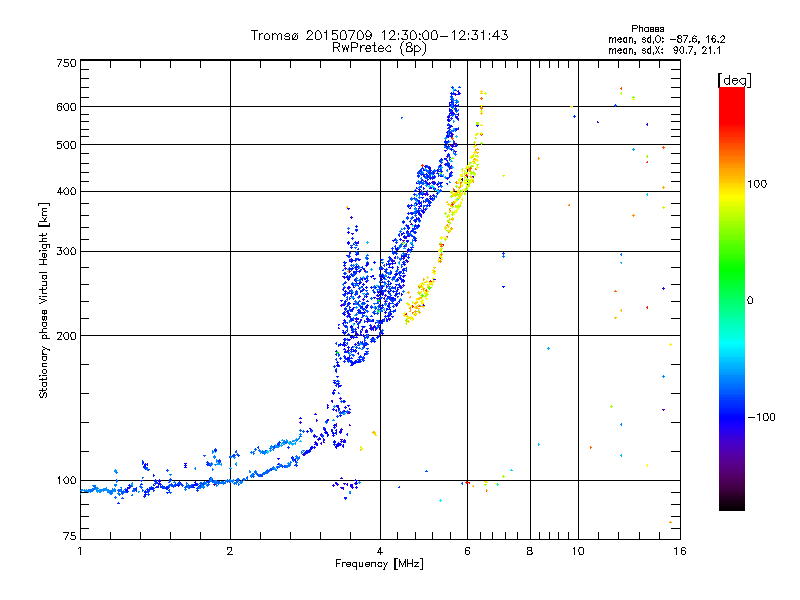800x600 pixels.
Task: Click the y-axis tick label '400'
Action: pos(66,191)
